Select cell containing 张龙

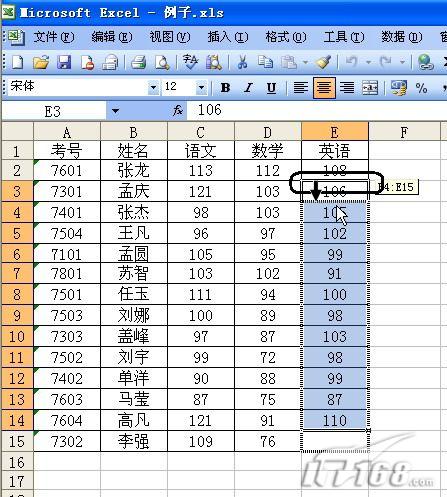tap(134, 170)
